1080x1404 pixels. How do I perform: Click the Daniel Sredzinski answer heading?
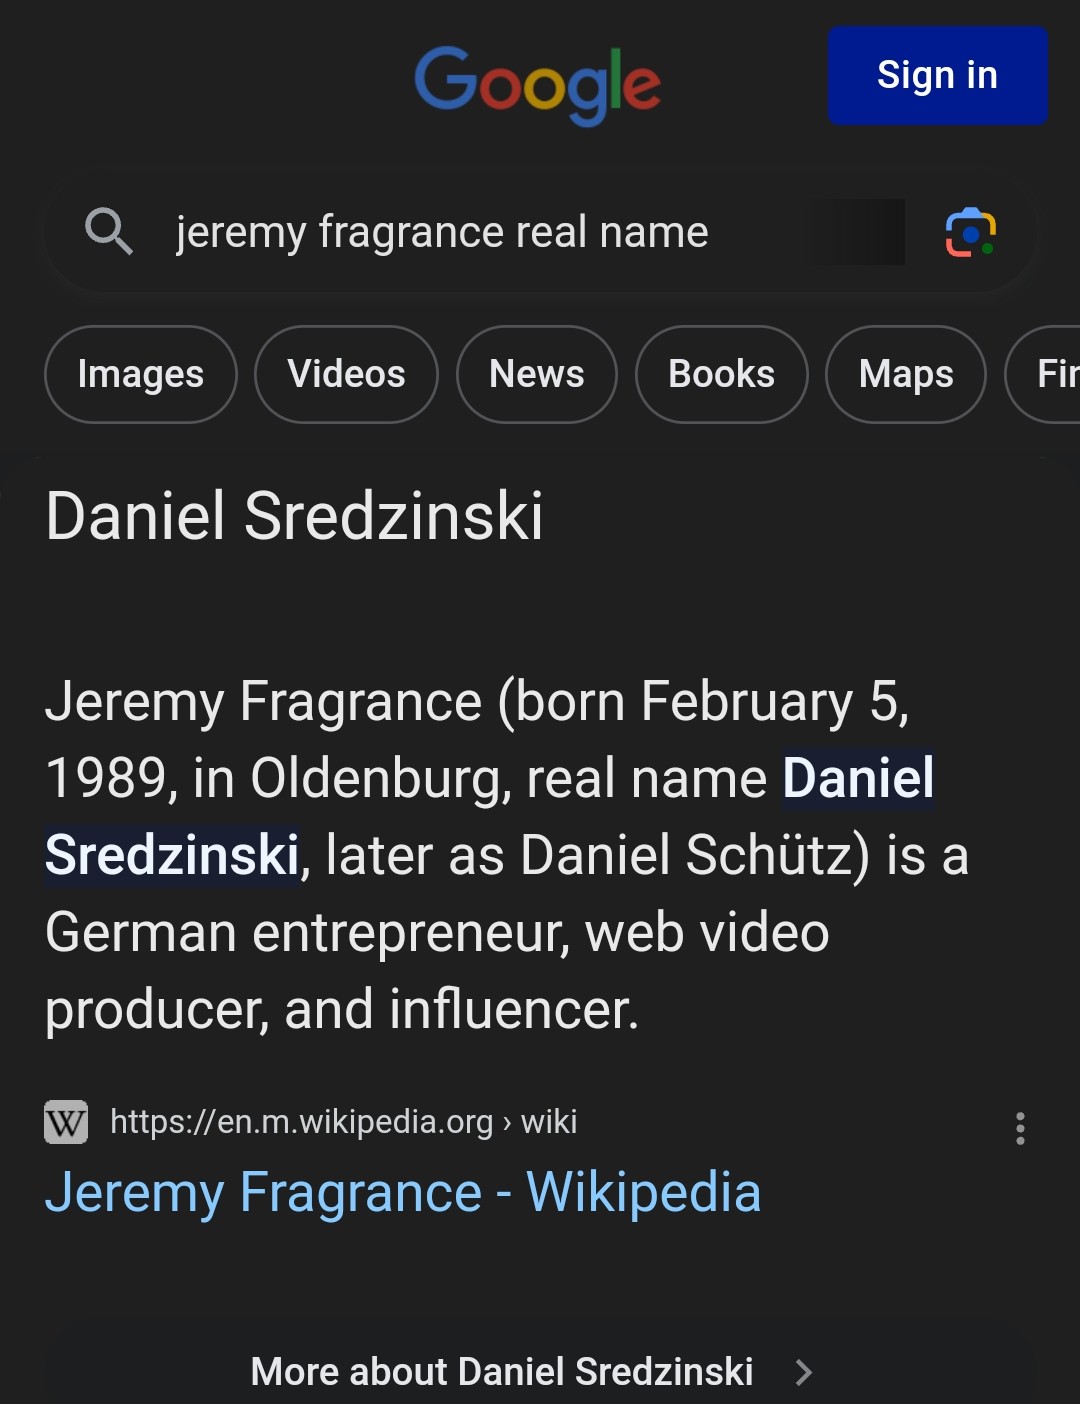pos(294,516)
